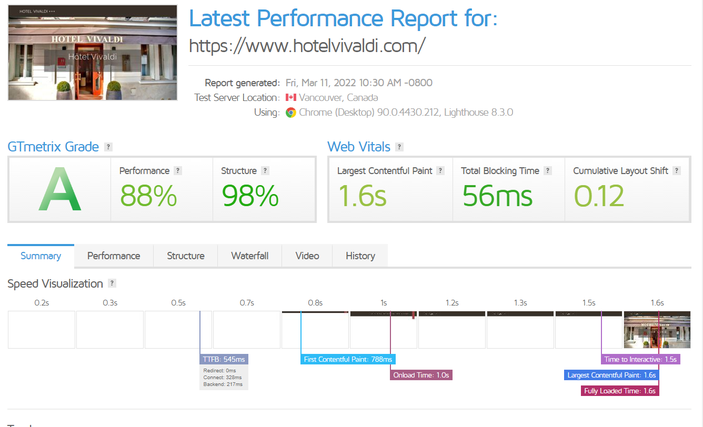Open the Performance score help icon
Viewport: 703px width, 427px height.
click(x=178, y=171)
